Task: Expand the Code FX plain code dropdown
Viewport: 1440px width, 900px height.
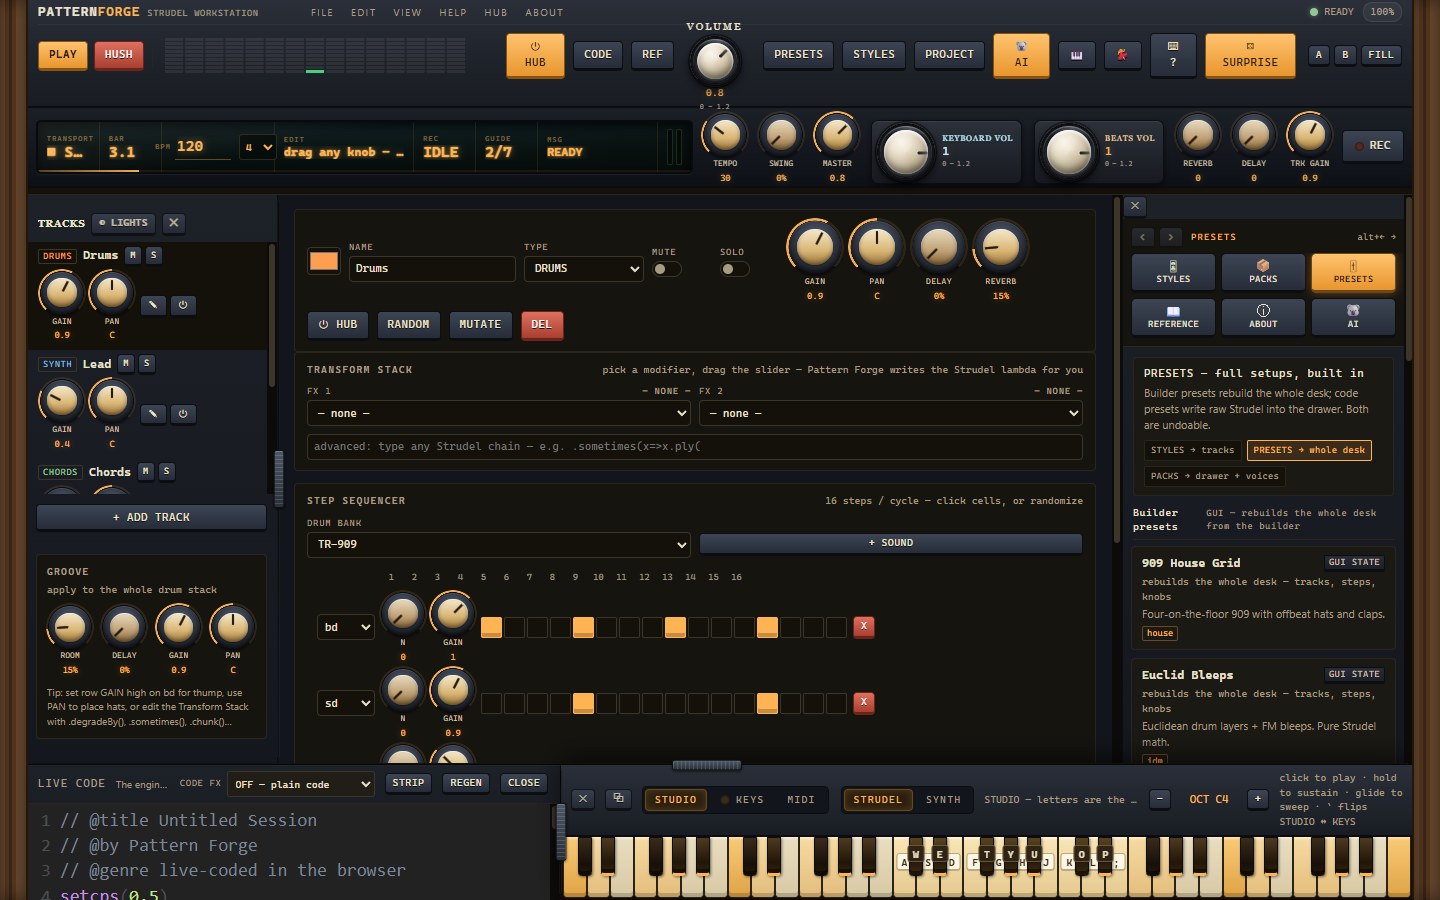Action: click(301, 784)
